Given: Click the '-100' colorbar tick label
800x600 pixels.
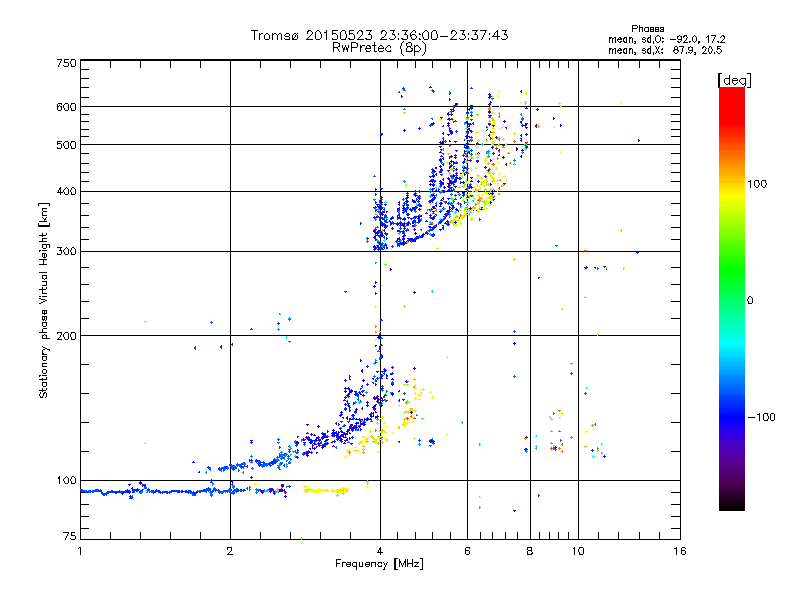Looking at the screenshot, I should click(761, 417).
